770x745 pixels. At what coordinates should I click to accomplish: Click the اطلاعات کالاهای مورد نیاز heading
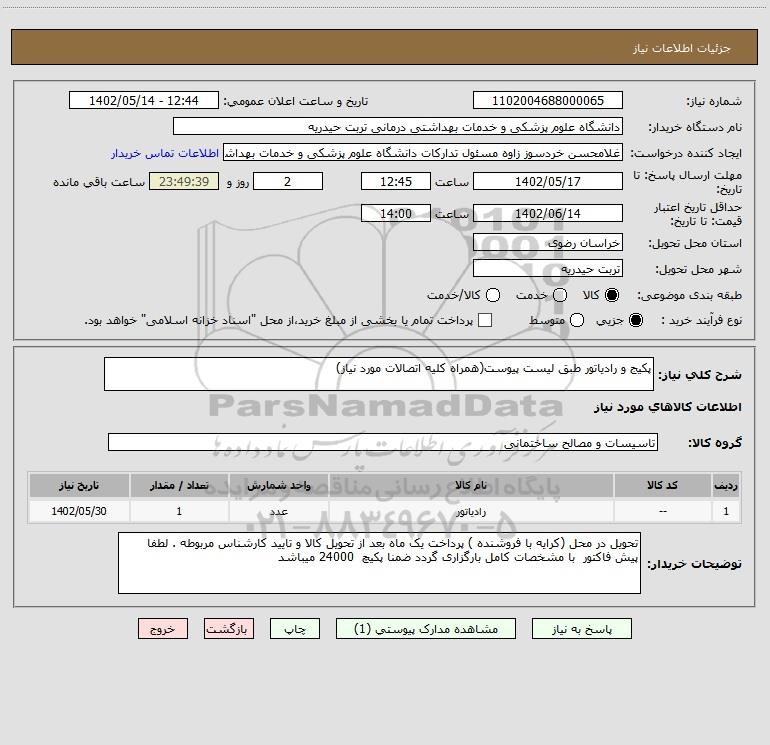pyautogui.click(x=668, y=407)
